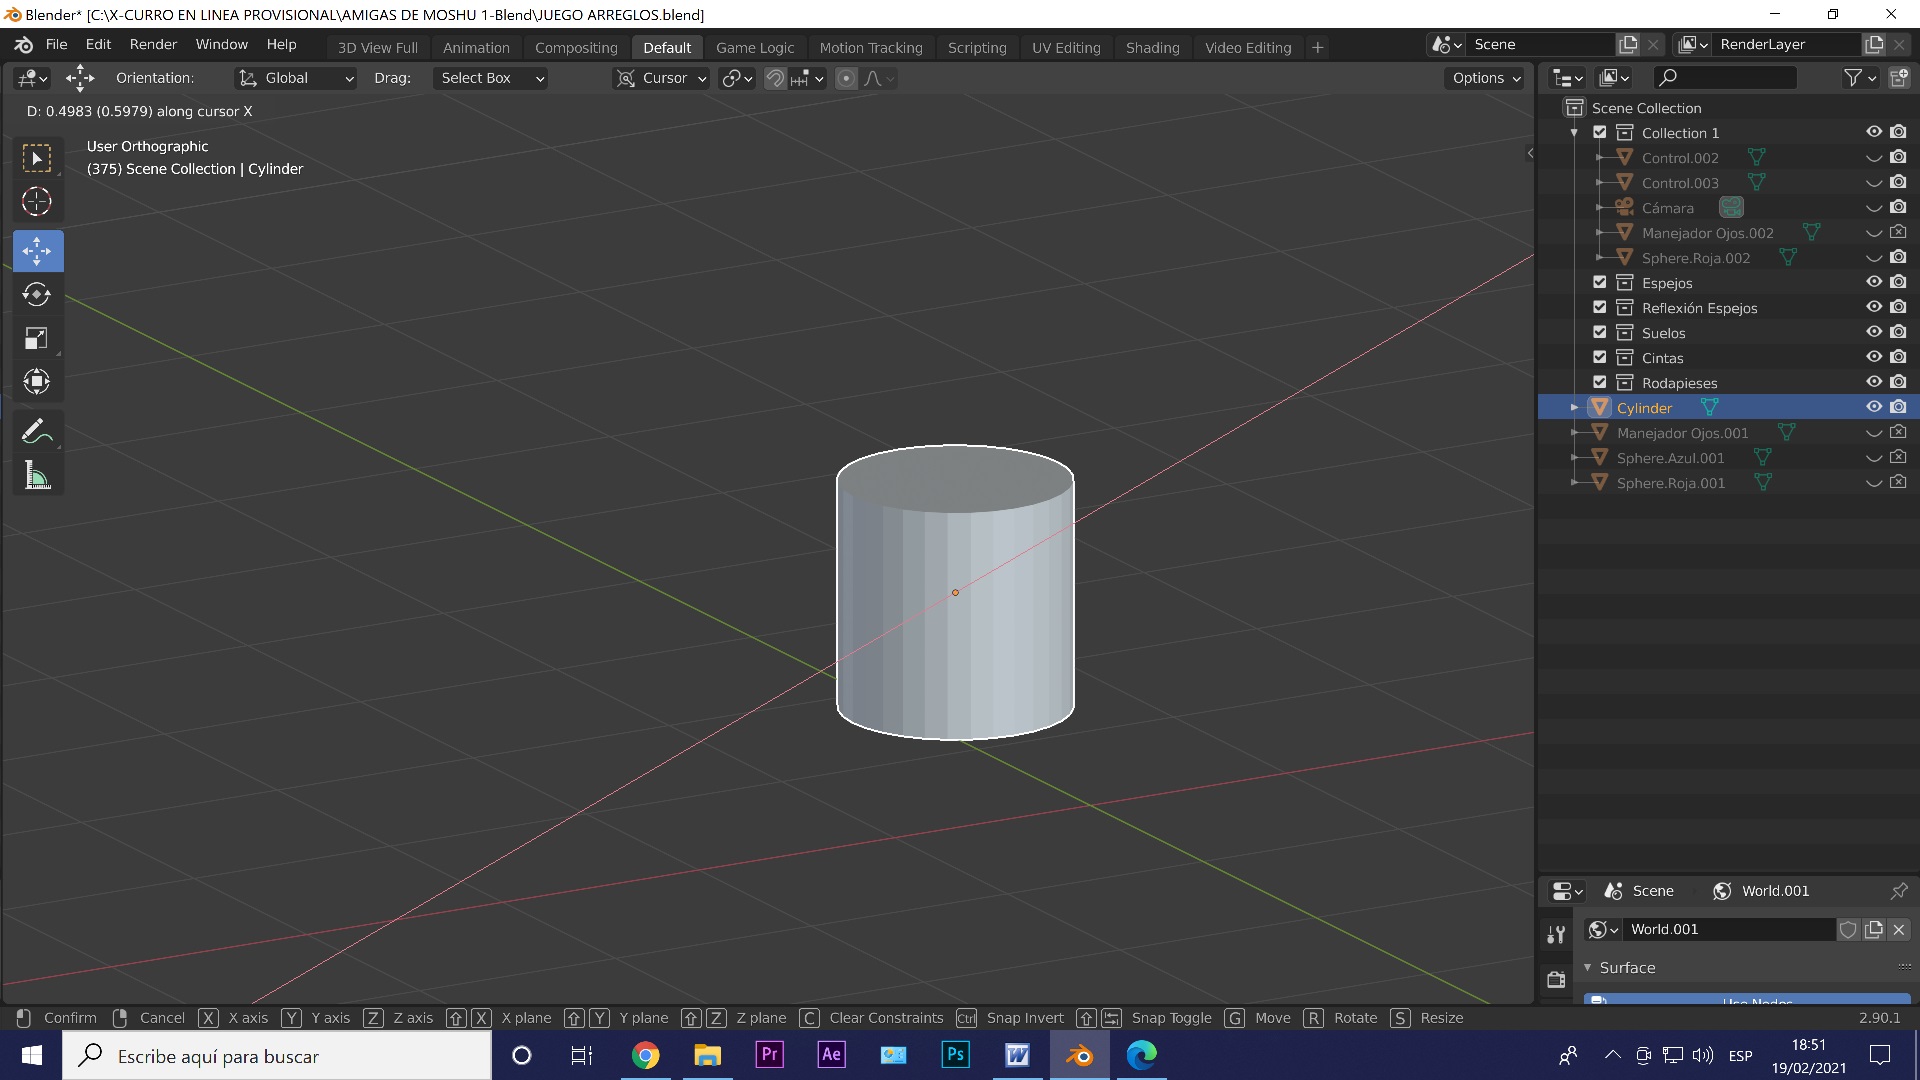Image resolution: width=1920 pixels, height=1080 pixels.
Task: Disable render camera for Suelos collection
Action: [x=1898, y=332]
